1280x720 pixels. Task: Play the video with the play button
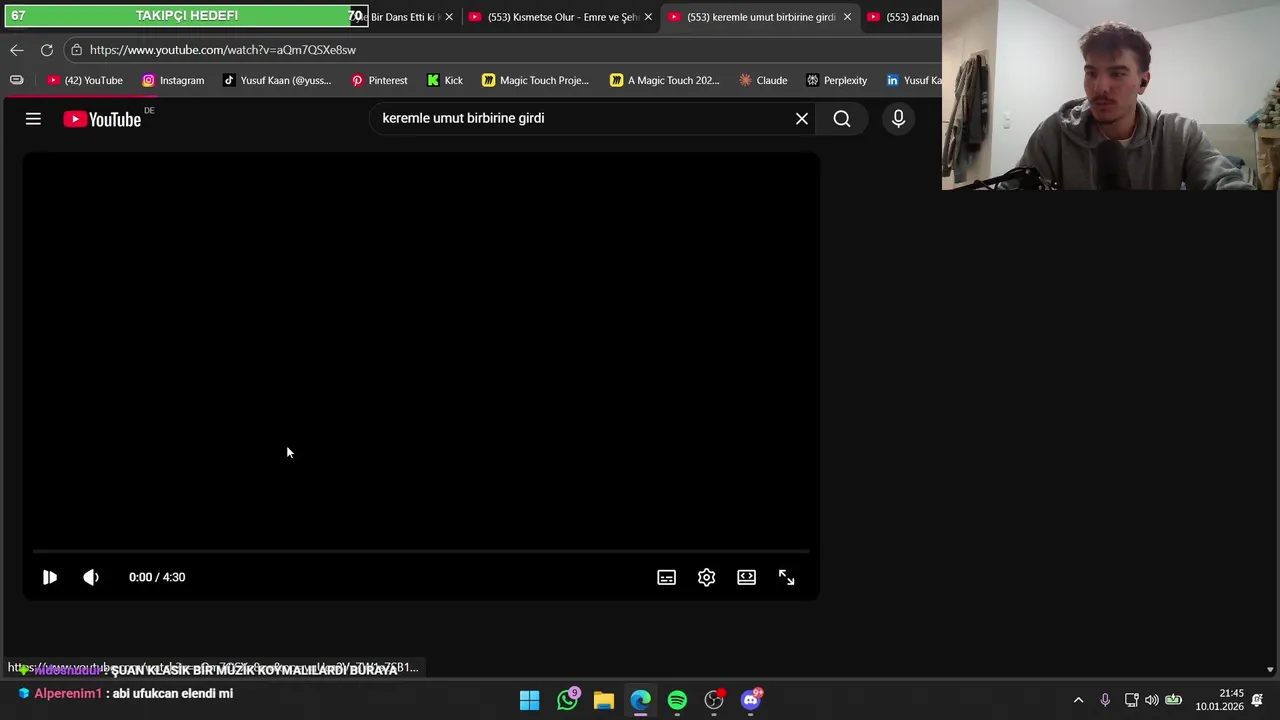tap(49, 577)
